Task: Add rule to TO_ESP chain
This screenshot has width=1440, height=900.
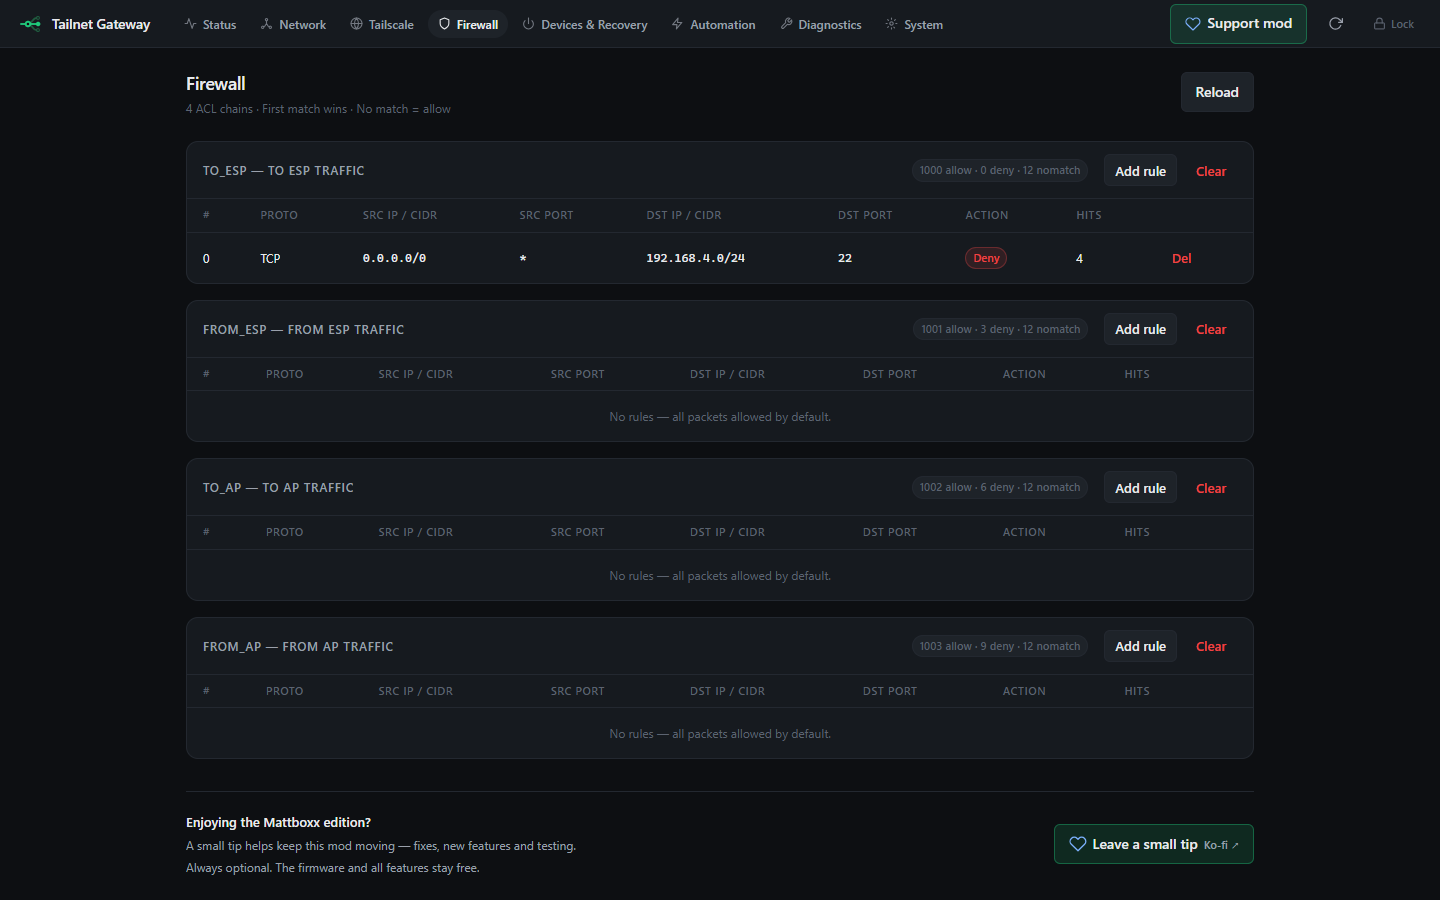Action: pyautogui.click(x=1141, y=171)
